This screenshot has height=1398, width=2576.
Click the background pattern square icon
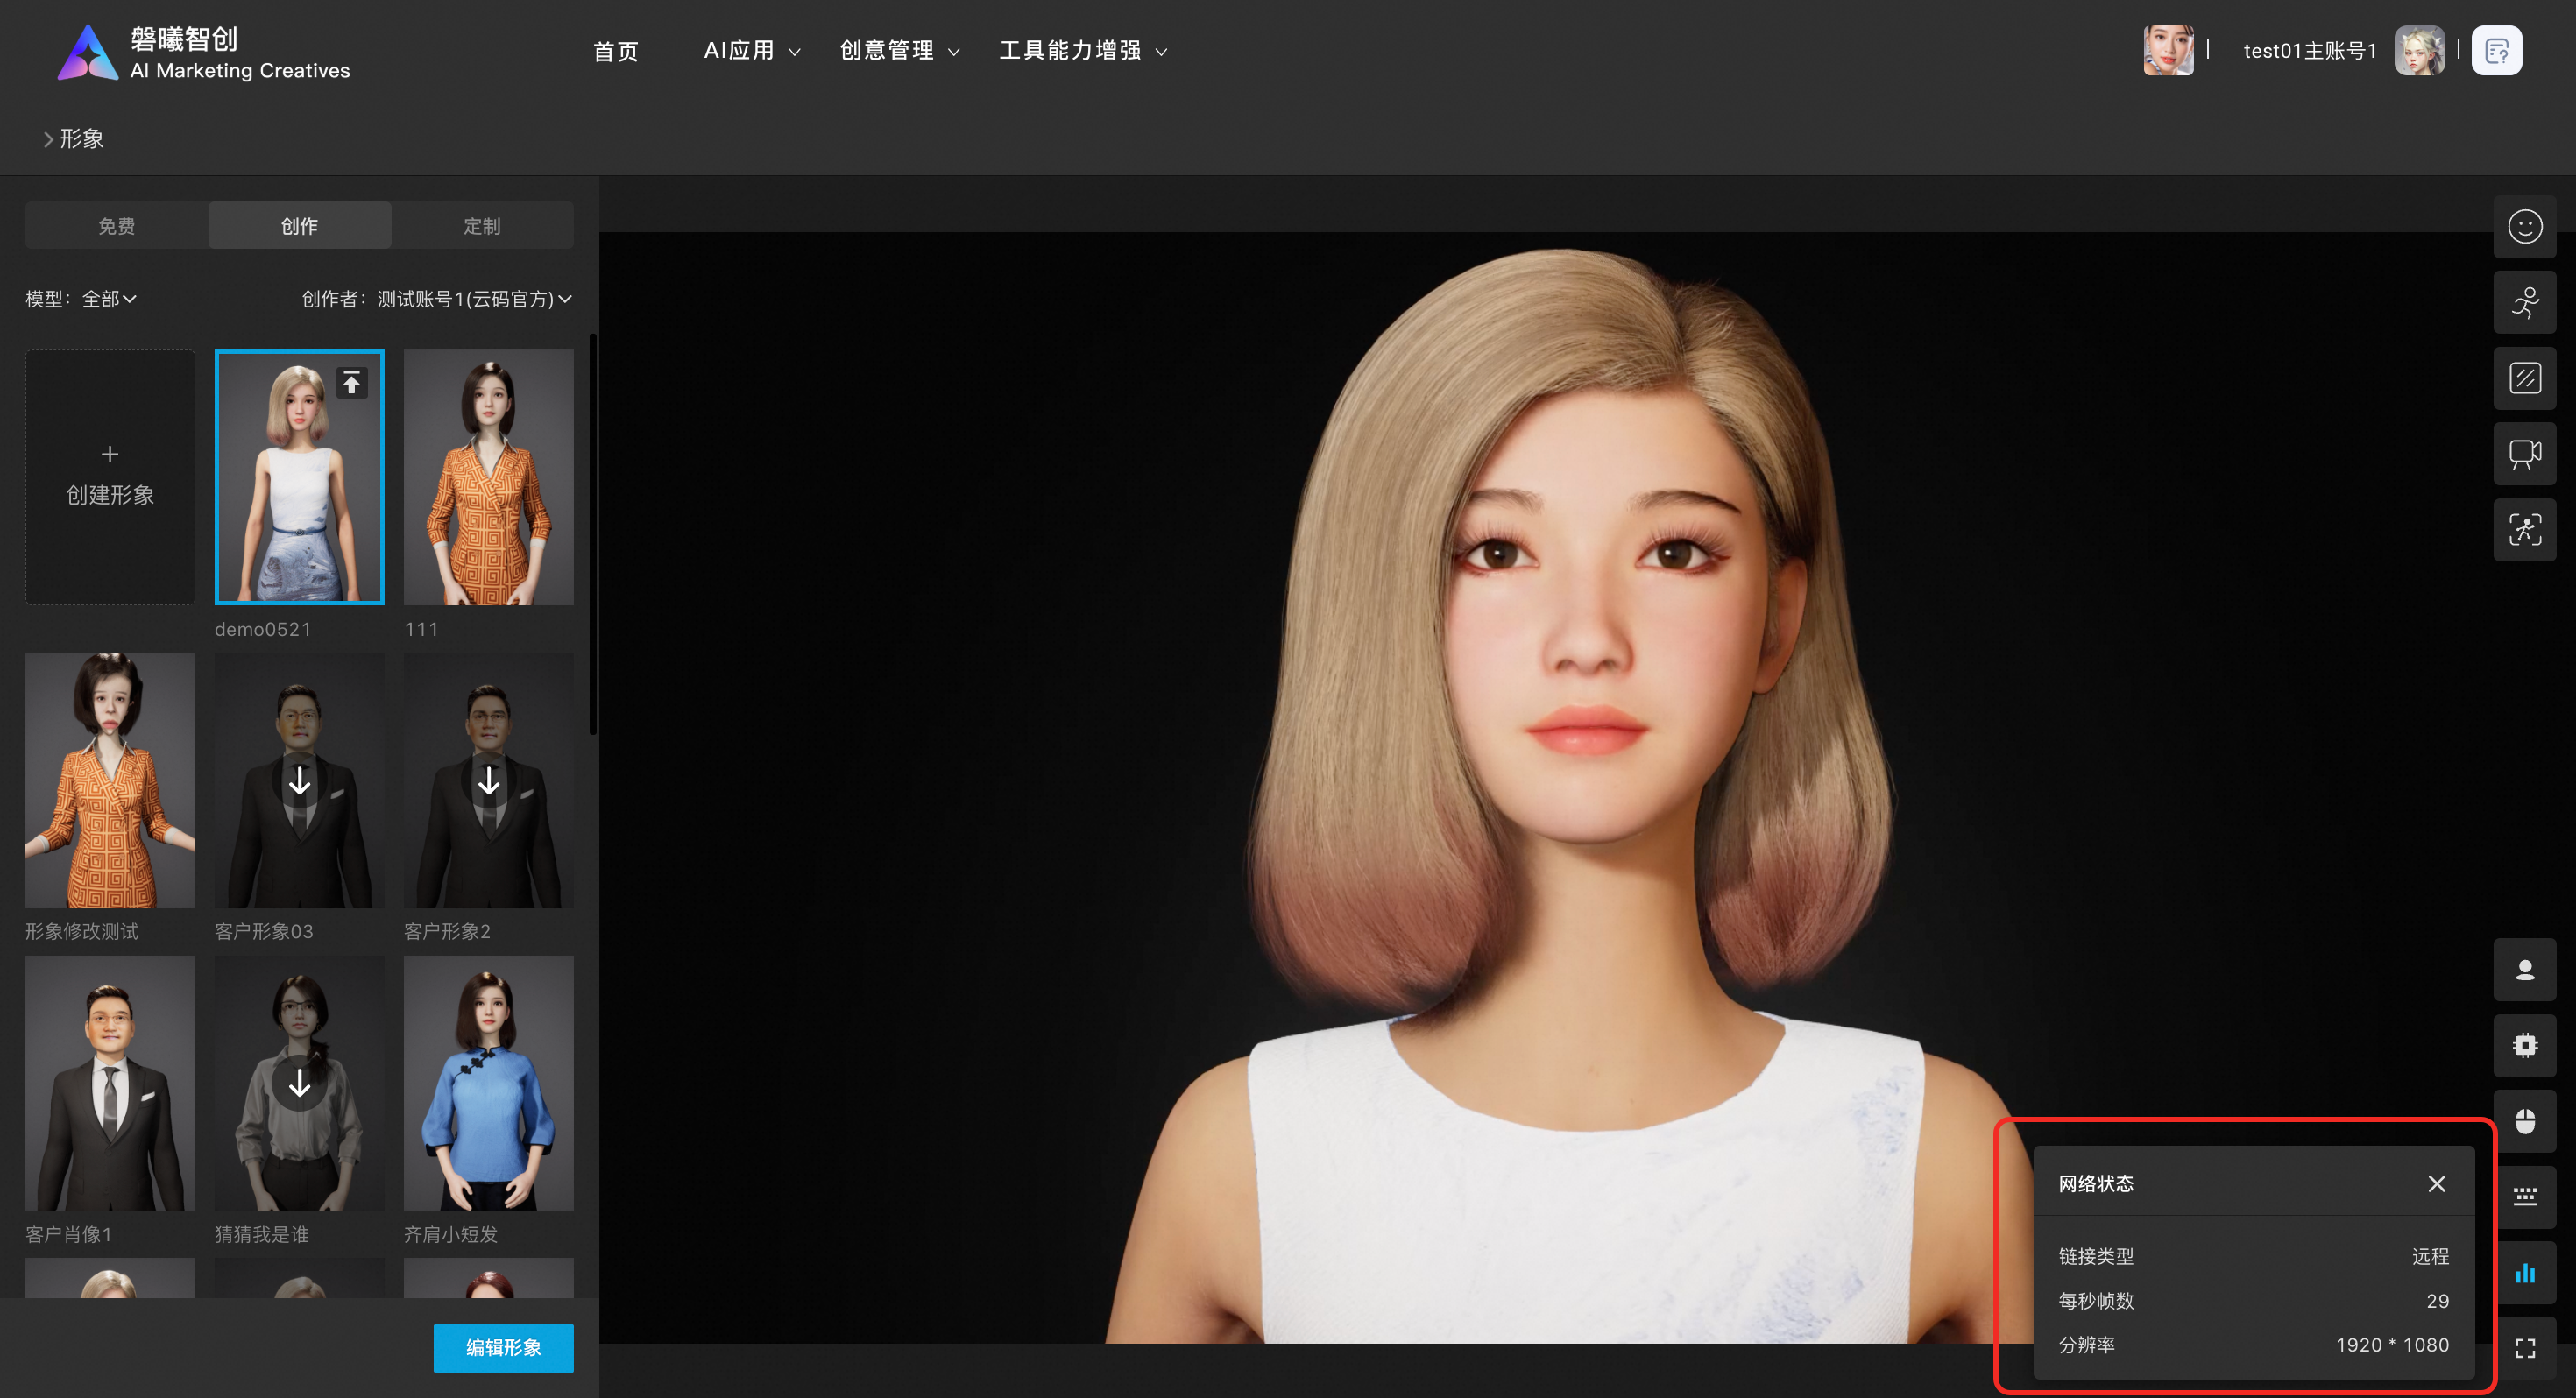point(2524,379)
